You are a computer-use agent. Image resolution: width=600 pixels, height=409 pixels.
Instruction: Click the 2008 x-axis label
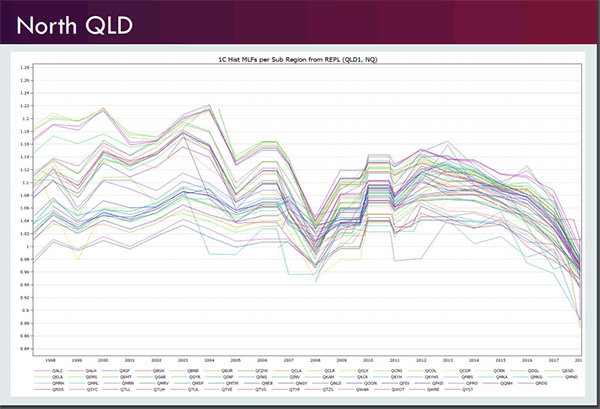(315, 360)
